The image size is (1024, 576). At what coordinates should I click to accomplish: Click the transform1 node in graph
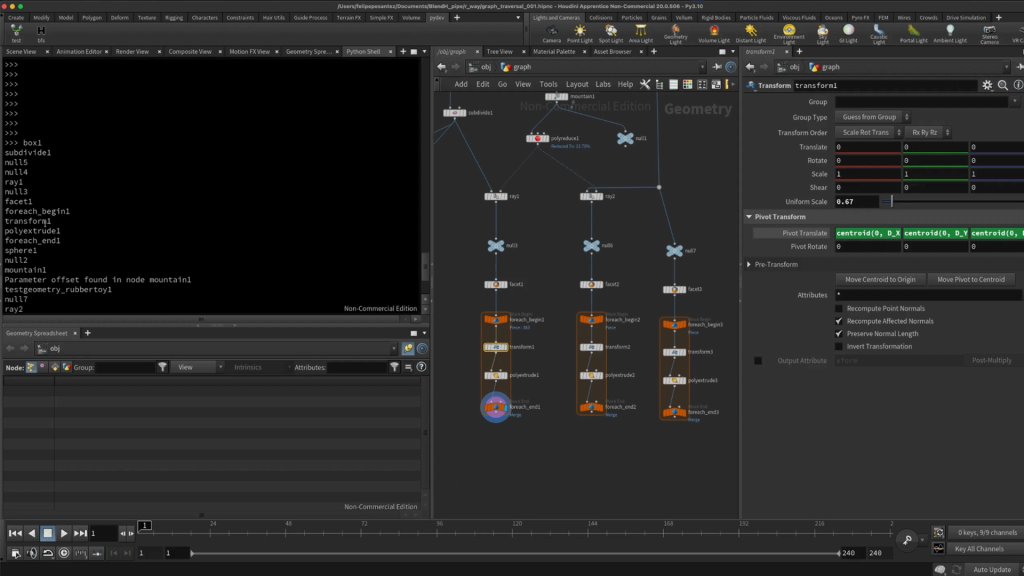(495, 347)
